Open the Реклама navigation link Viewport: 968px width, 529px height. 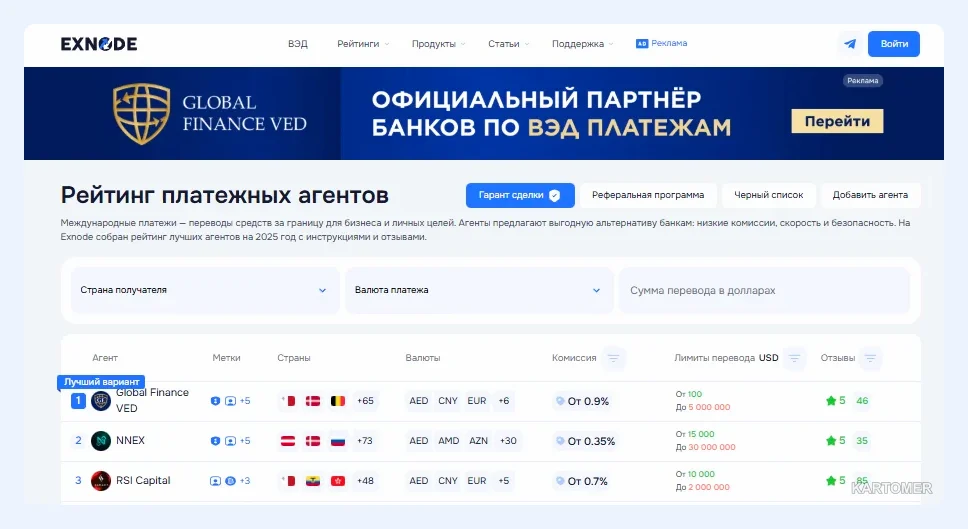point(669,43)
